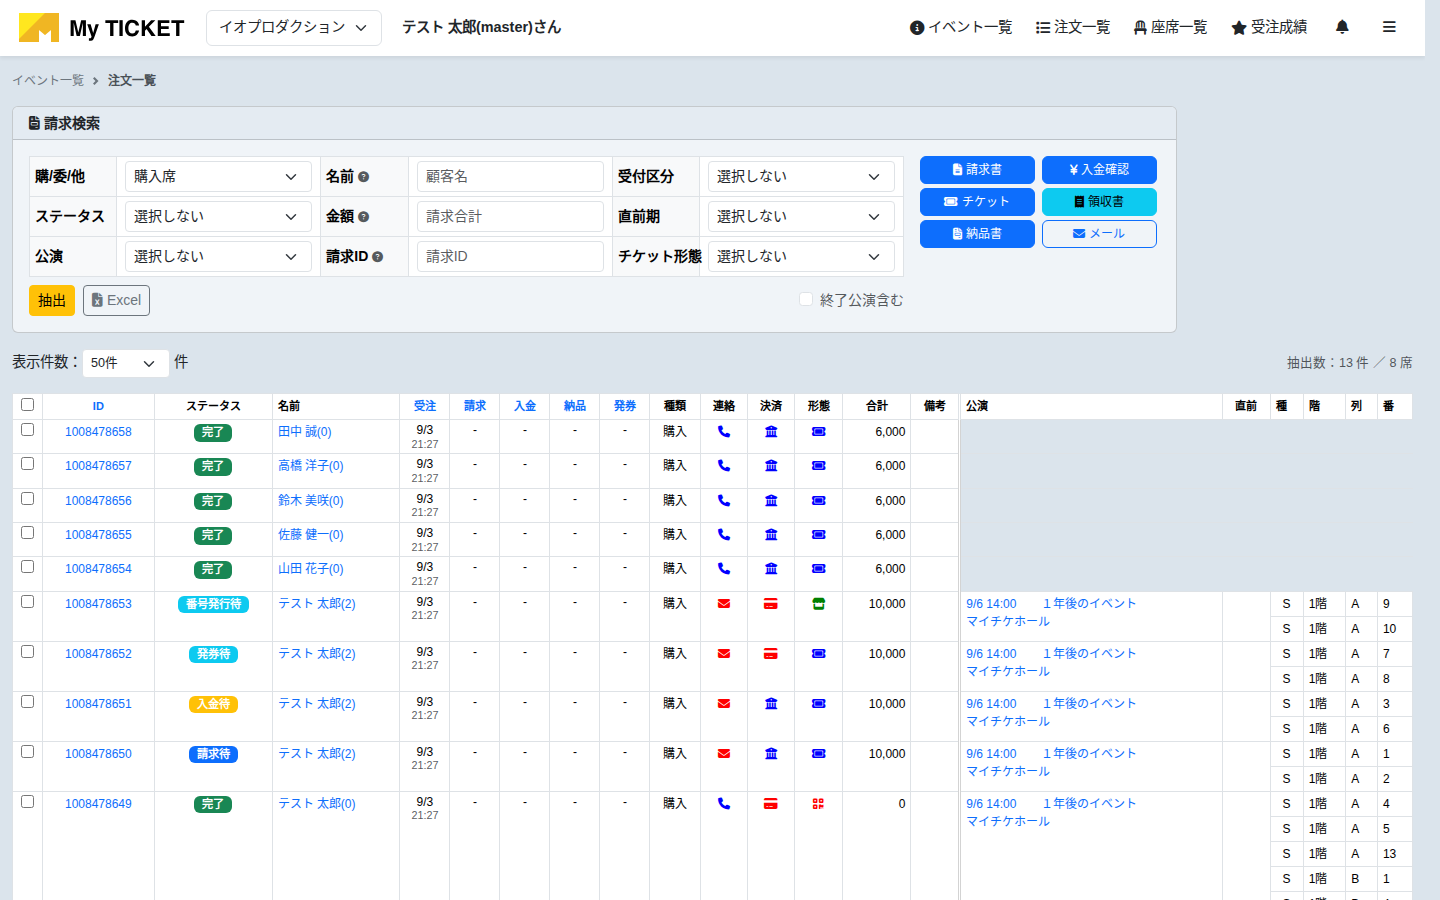Open the 購/委/他 dropdown showing 購入席
Image resolution: width=1440 pixels, height=900 pixels.
217,176
